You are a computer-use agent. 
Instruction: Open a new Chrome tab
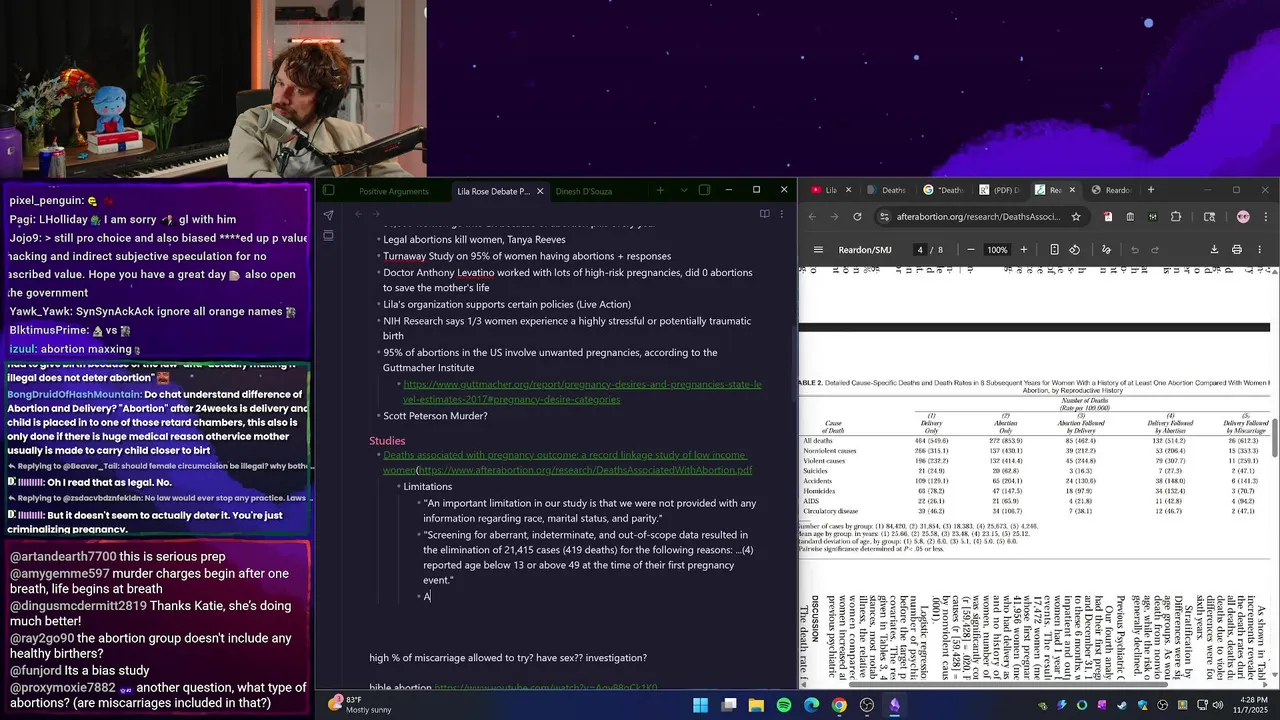pos(1151,190)
